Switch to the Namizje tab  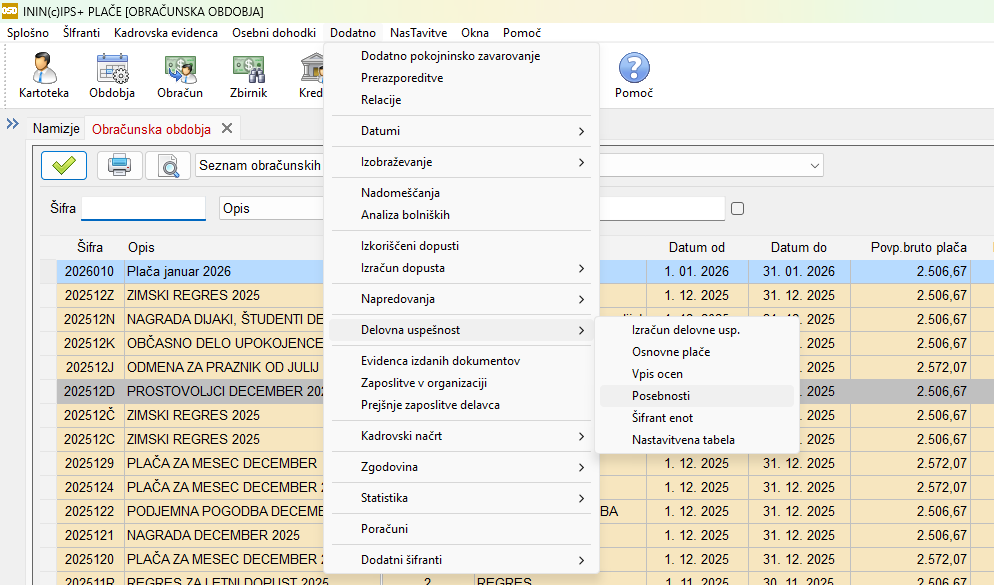(x=56, y=129)
